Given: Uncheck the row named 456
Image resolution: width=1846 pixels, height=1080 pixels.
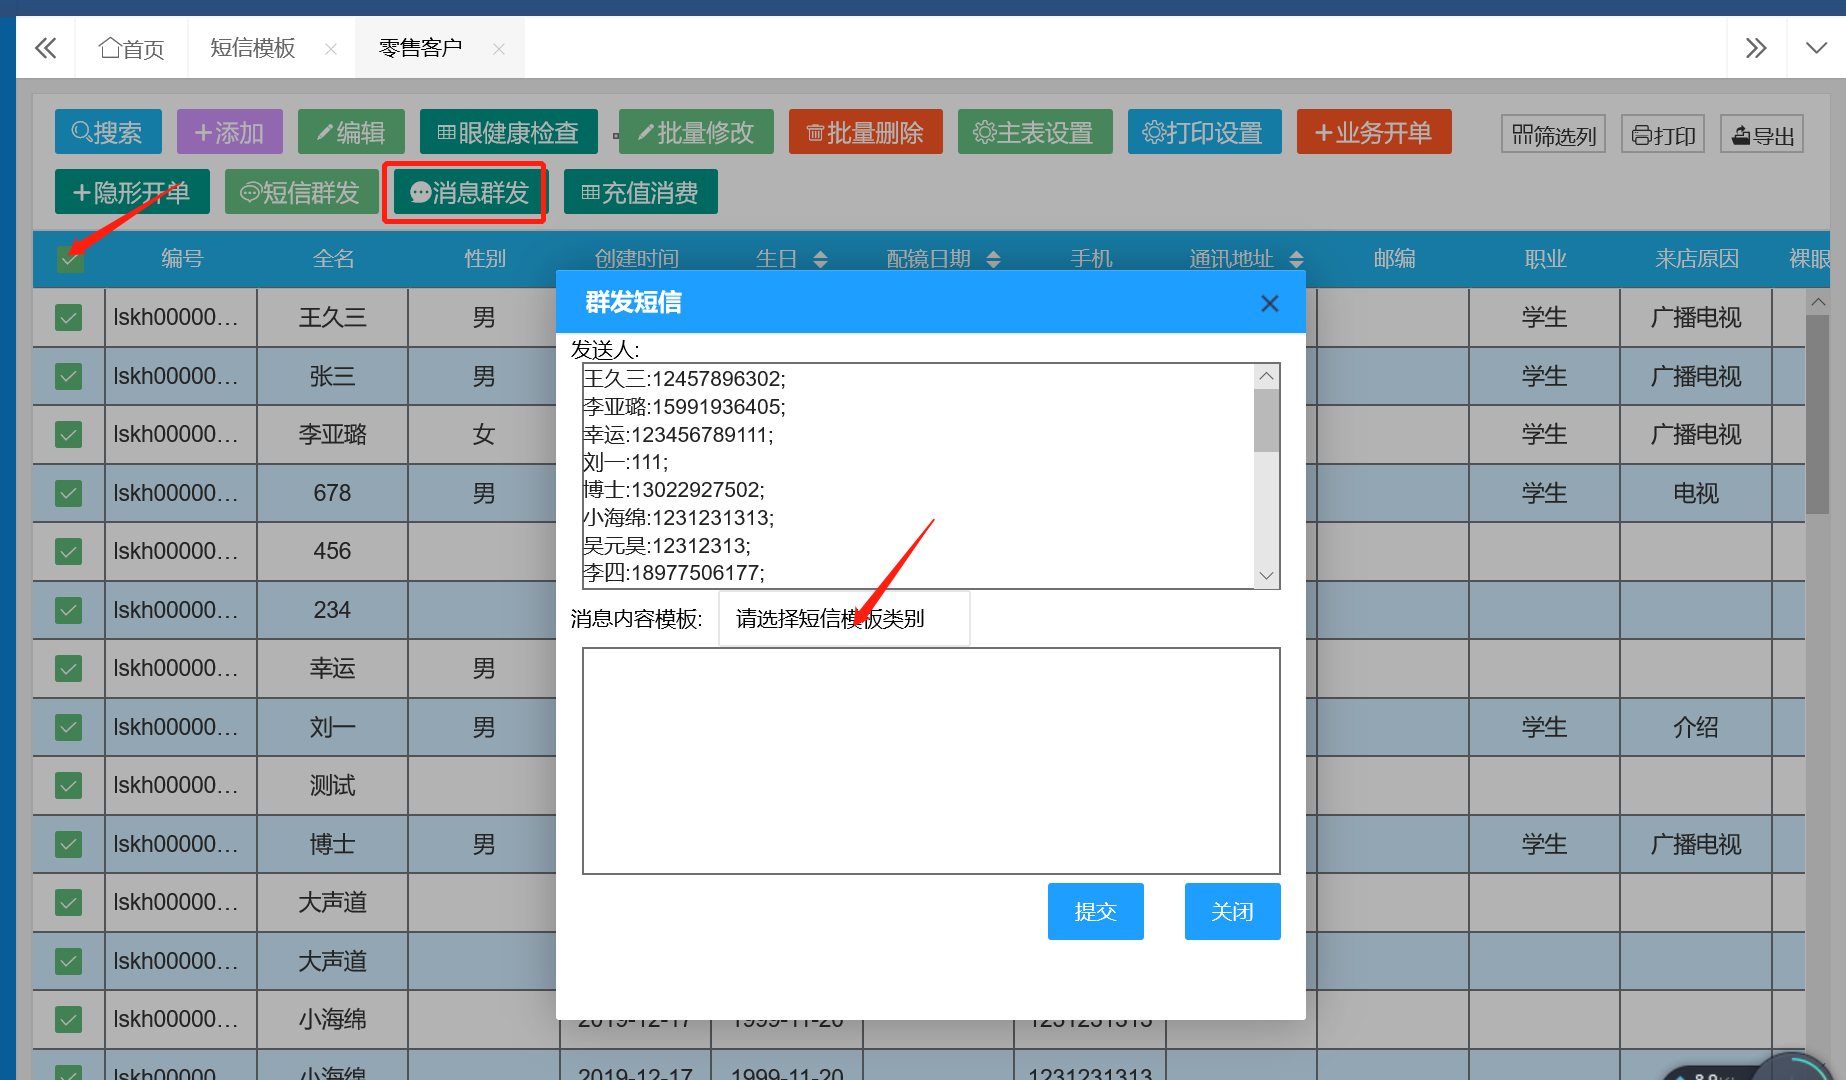Looking at the screenshot, I should (69, 551).
